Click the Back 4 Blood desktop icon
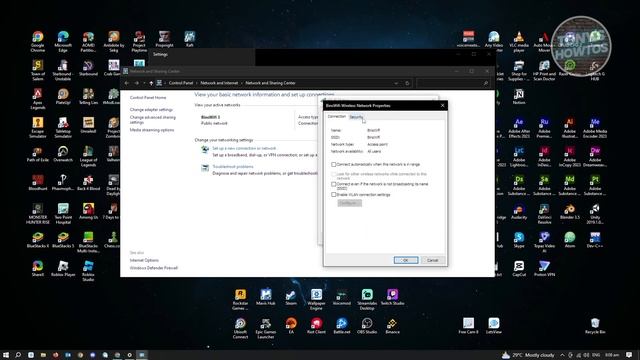640x360 pixels. coord(88,183)
